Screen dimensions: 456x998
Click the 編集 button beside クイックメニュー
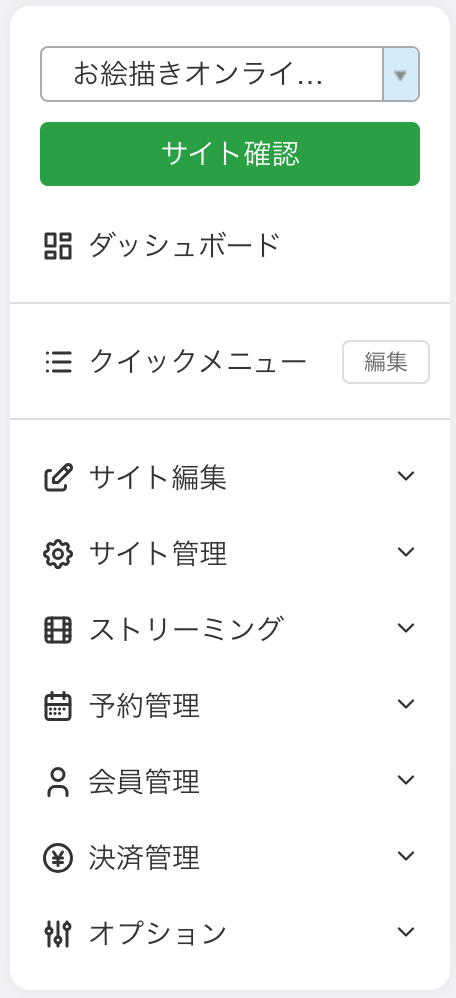coord(386,362)
